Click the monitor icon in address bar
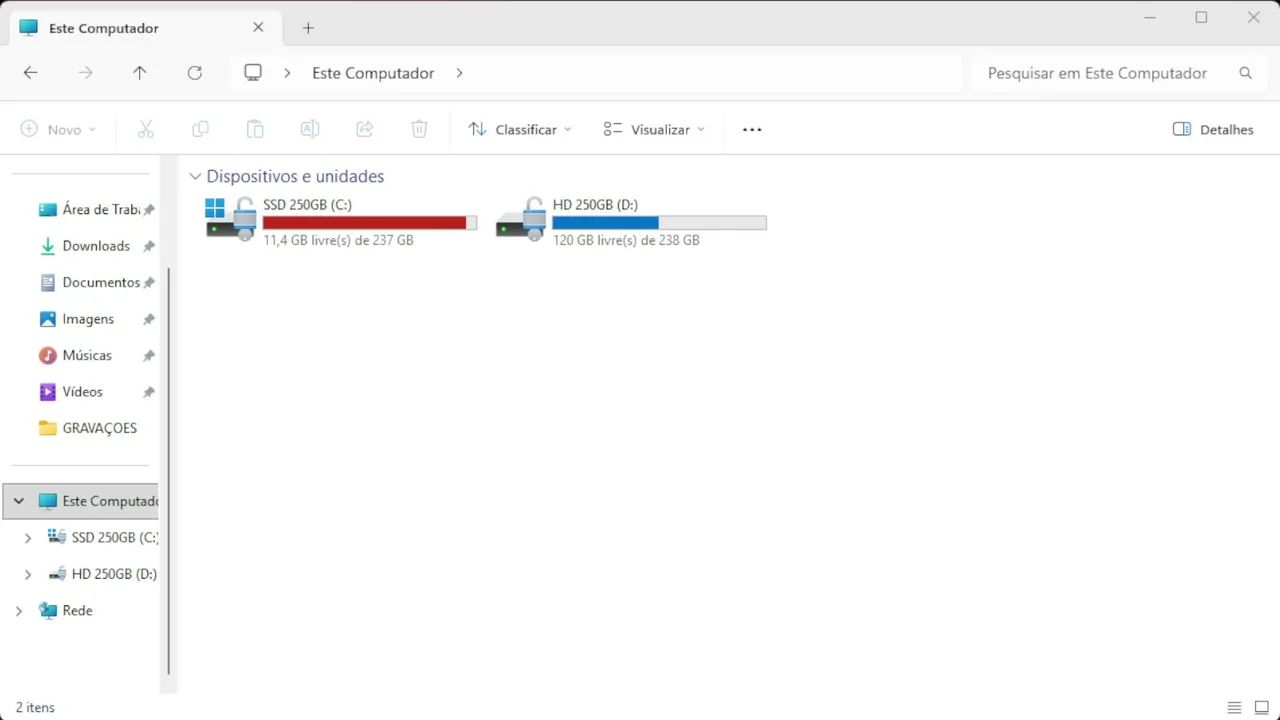Screen dimensions: 1280x720 253,73
